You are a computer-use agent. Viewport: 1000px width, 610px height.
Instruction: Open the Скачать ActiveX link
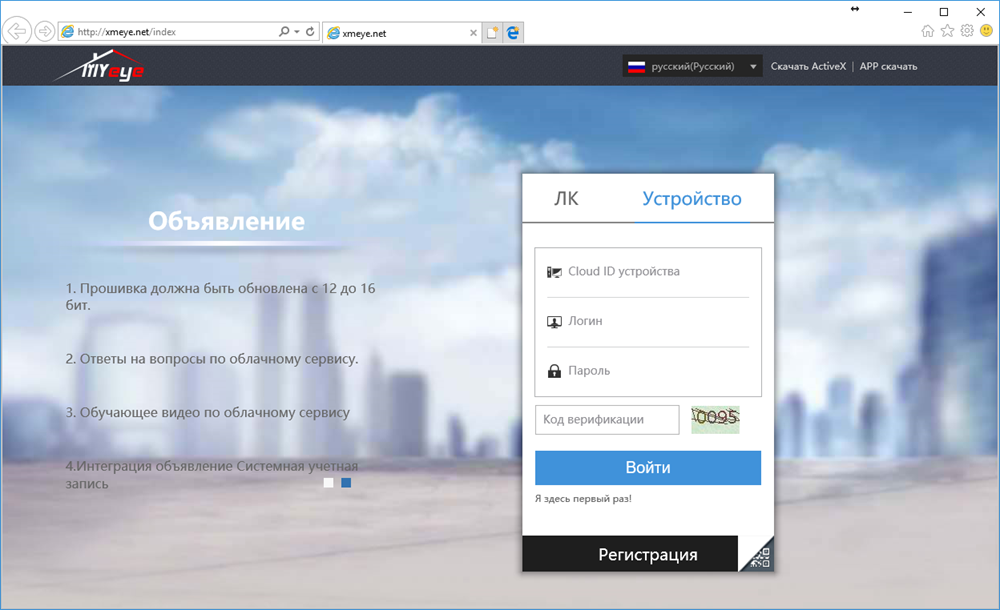click(808, 66)
